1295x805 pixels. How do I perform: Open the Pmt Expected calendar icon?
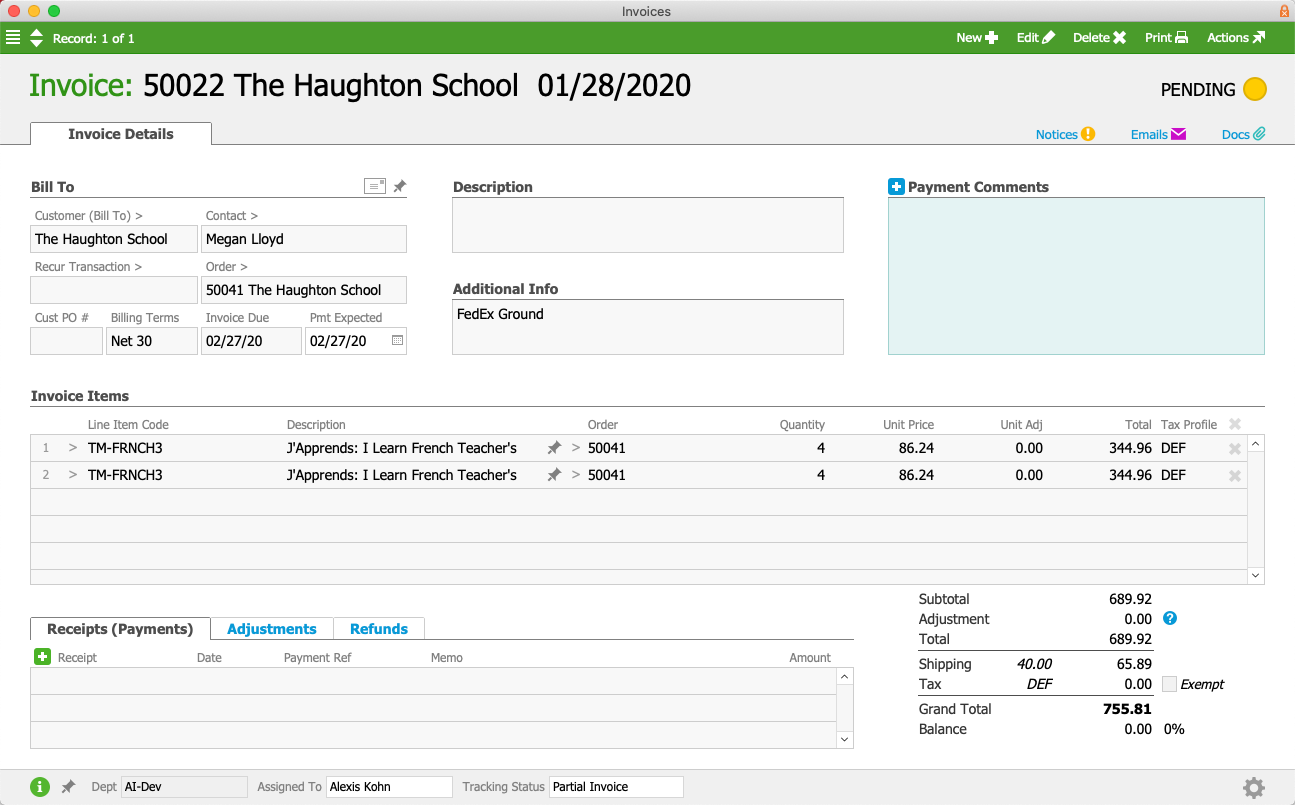397,341
